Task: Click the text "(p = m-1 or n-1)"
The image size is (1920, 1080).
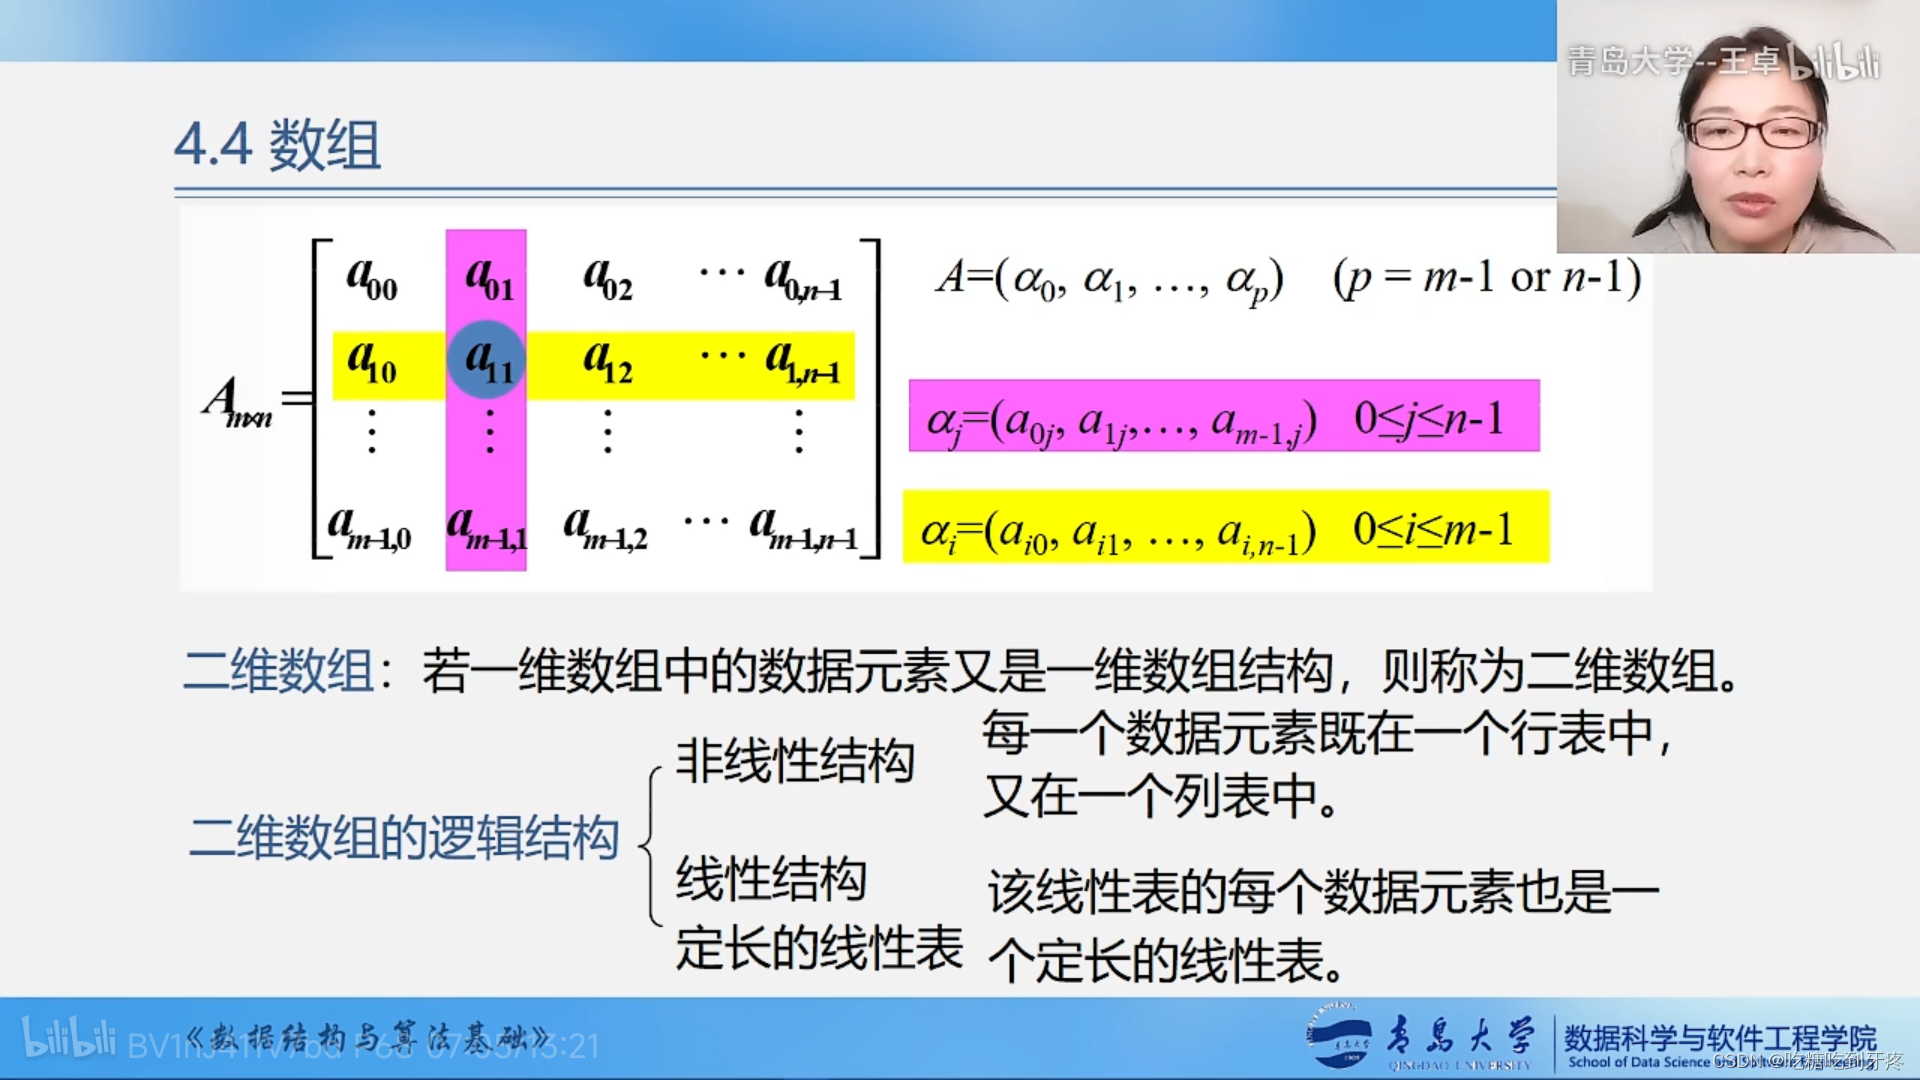Action: pos(1487,277)
